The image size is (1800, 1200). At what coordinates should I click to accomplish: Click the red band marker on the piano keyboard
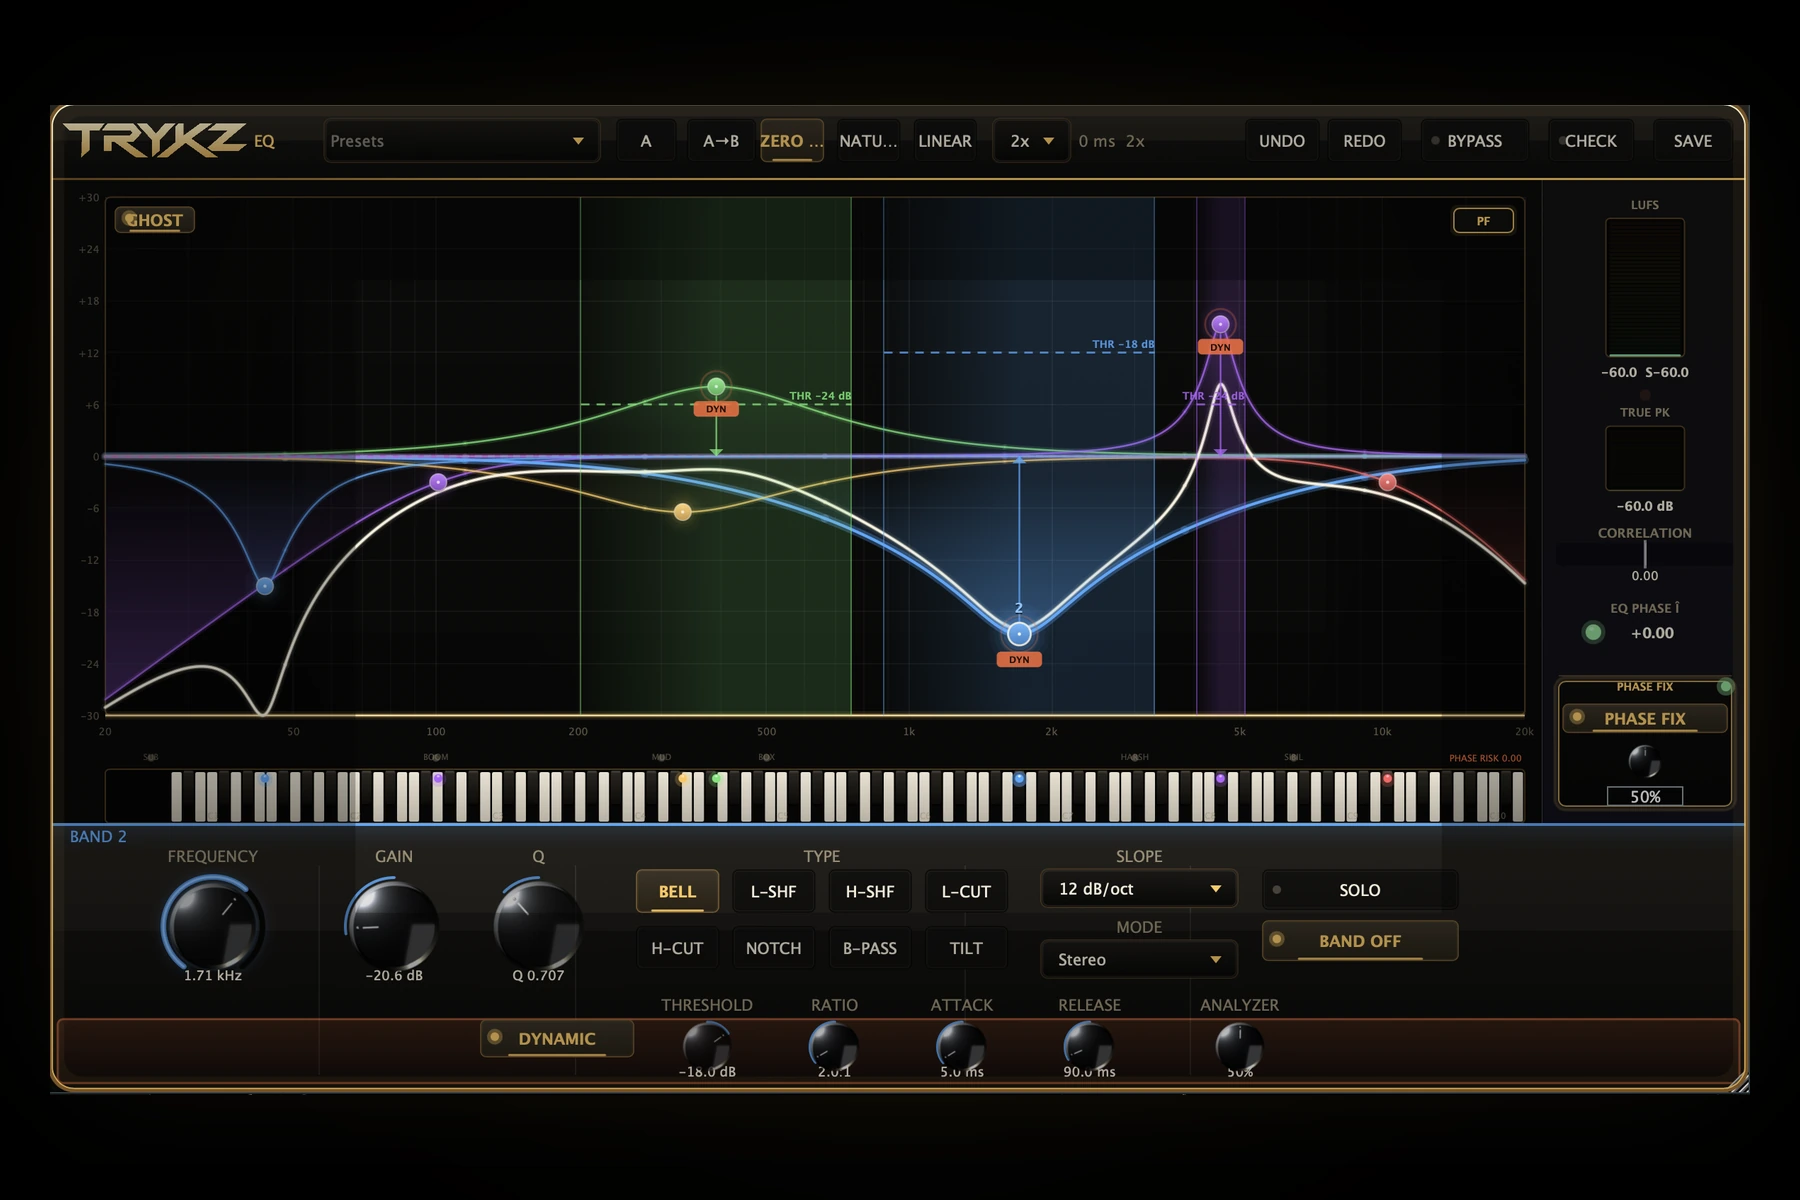tap(1387, 778)
